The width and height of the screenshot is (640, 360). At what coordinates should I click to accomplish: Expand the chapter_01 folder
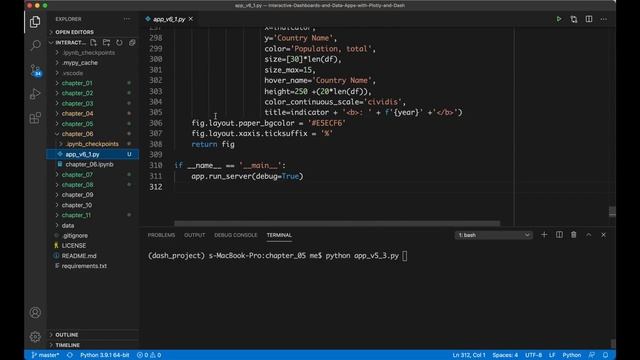[x=77, y=83]
